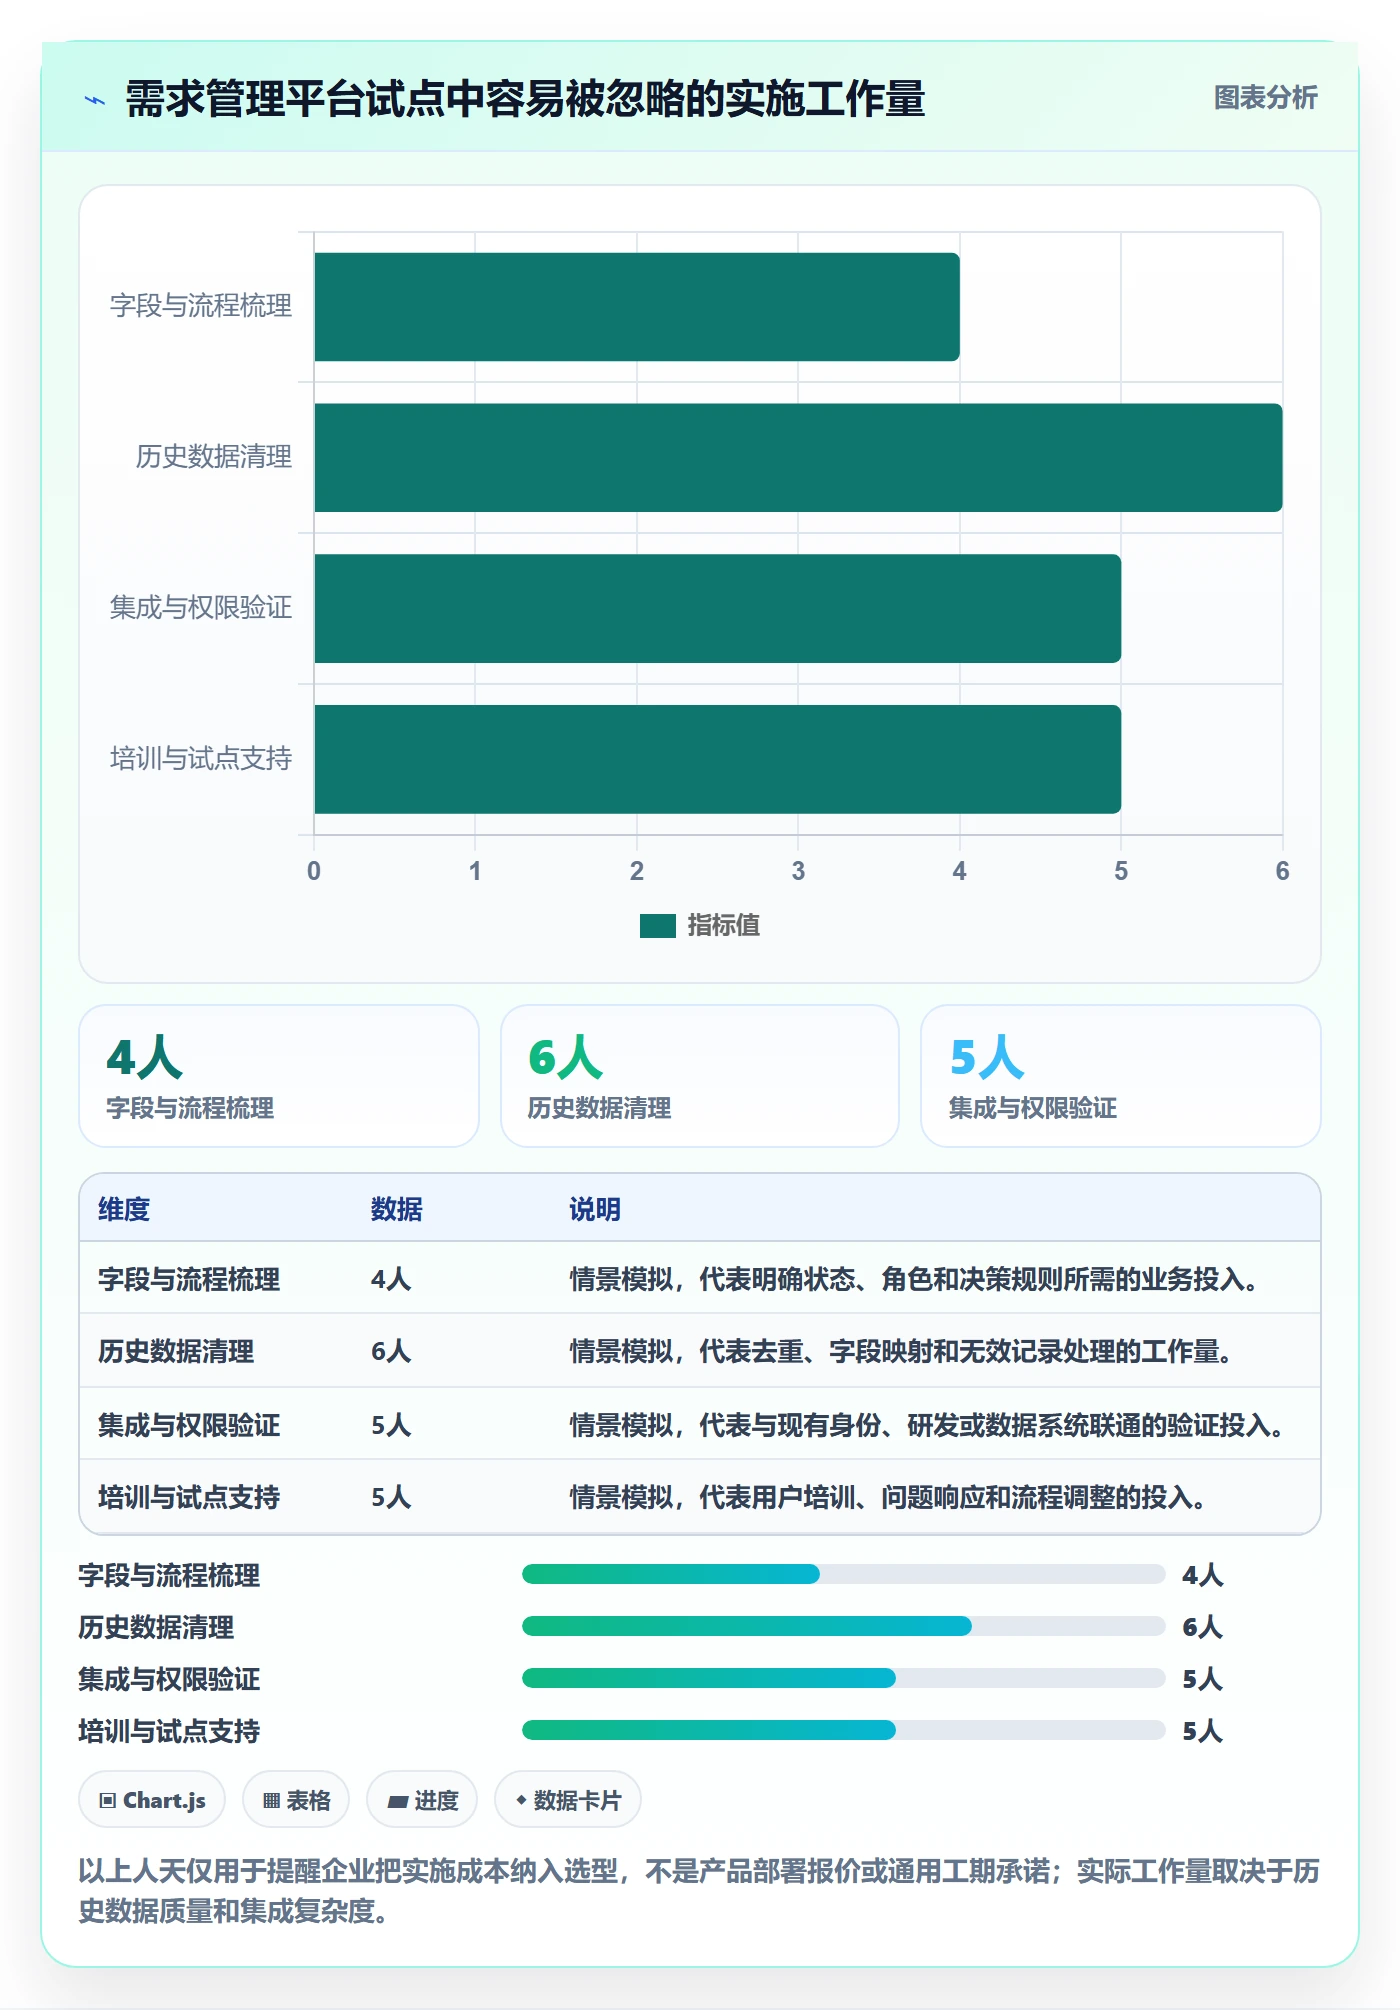The width and height of the screenshot is (1400, 2010).
Task: Click the 6人 value in the table
Action: [x=391, y=1352]
